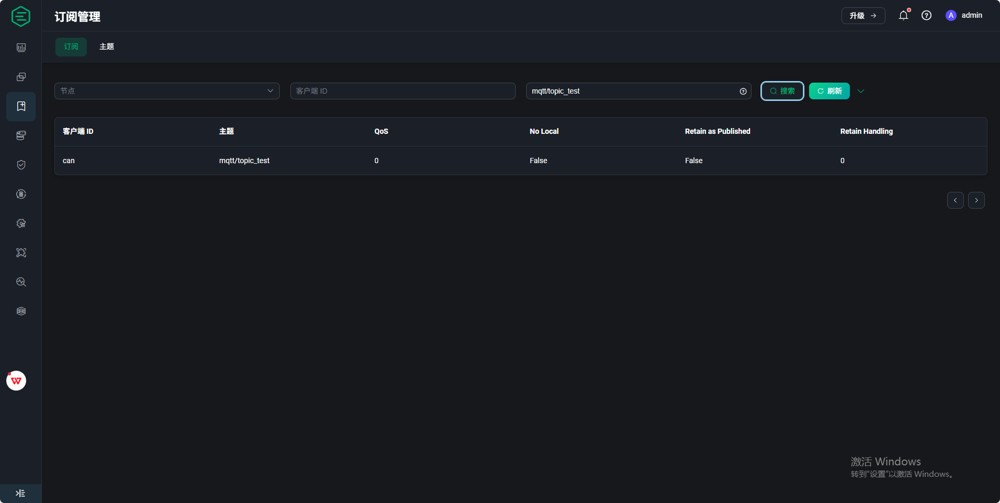Clear the mqtt/topic_test filter field icon
Screen dimensions: 1000x503
(x=743, y=91)
